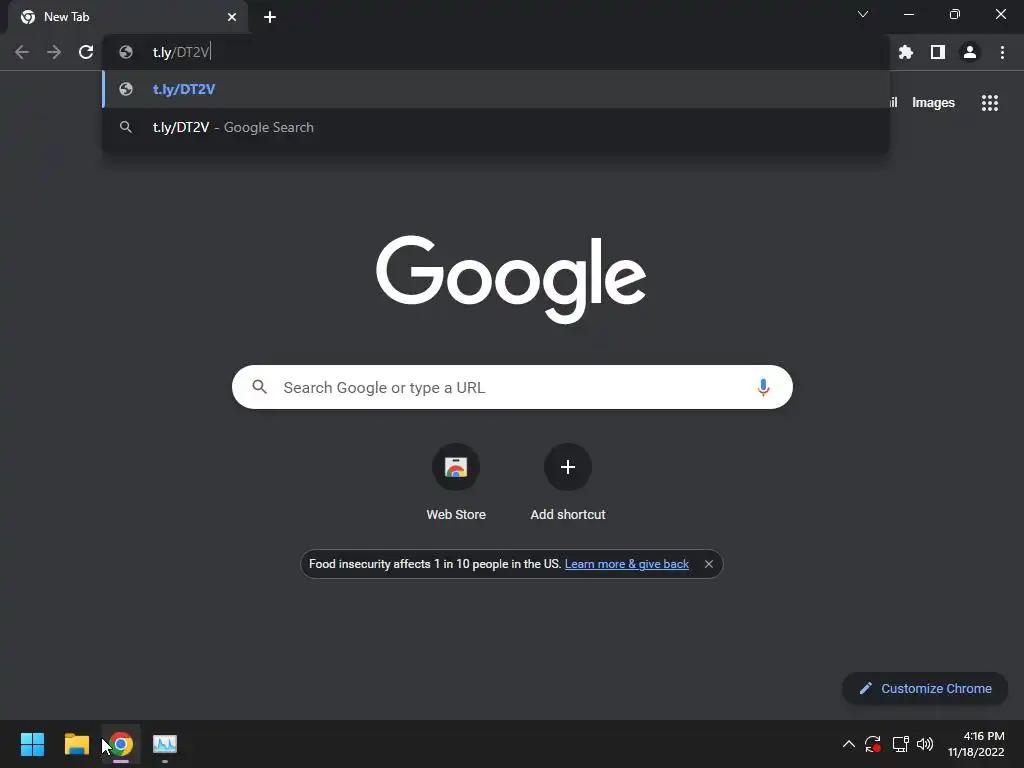Open the resource monitor taskbar app

pos(165,744)
